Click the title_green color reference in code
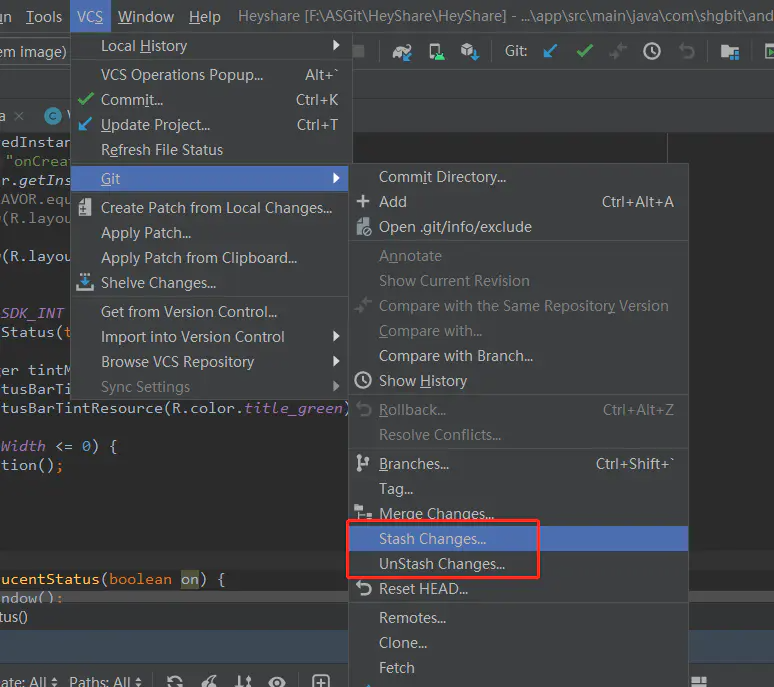This screenshot has width=774, height=687. (293, 408)
